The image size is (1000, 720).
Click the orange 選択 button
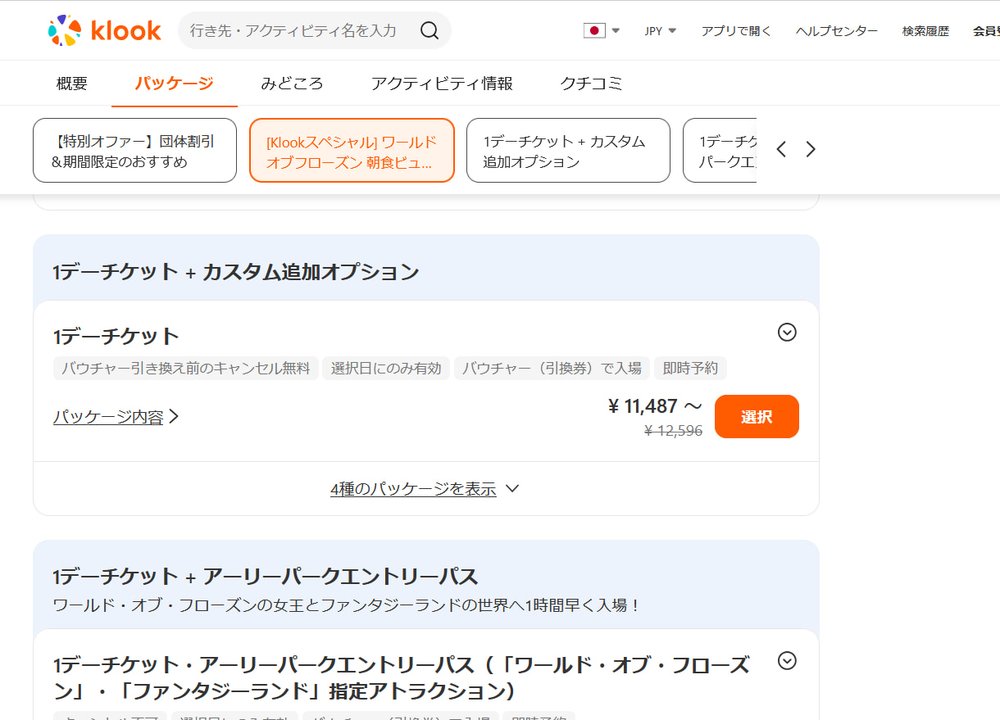756,416
